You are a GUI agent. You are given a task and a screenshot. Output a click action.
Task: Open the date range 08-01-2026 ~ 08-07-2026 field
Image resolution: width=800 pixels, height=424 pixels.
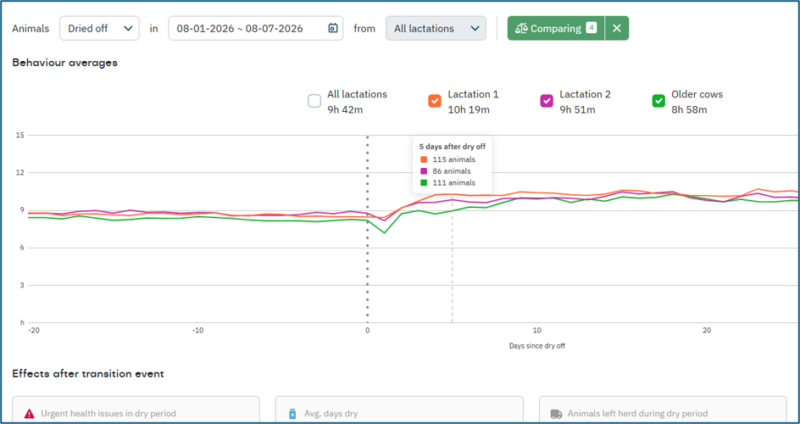pos(256,29)
